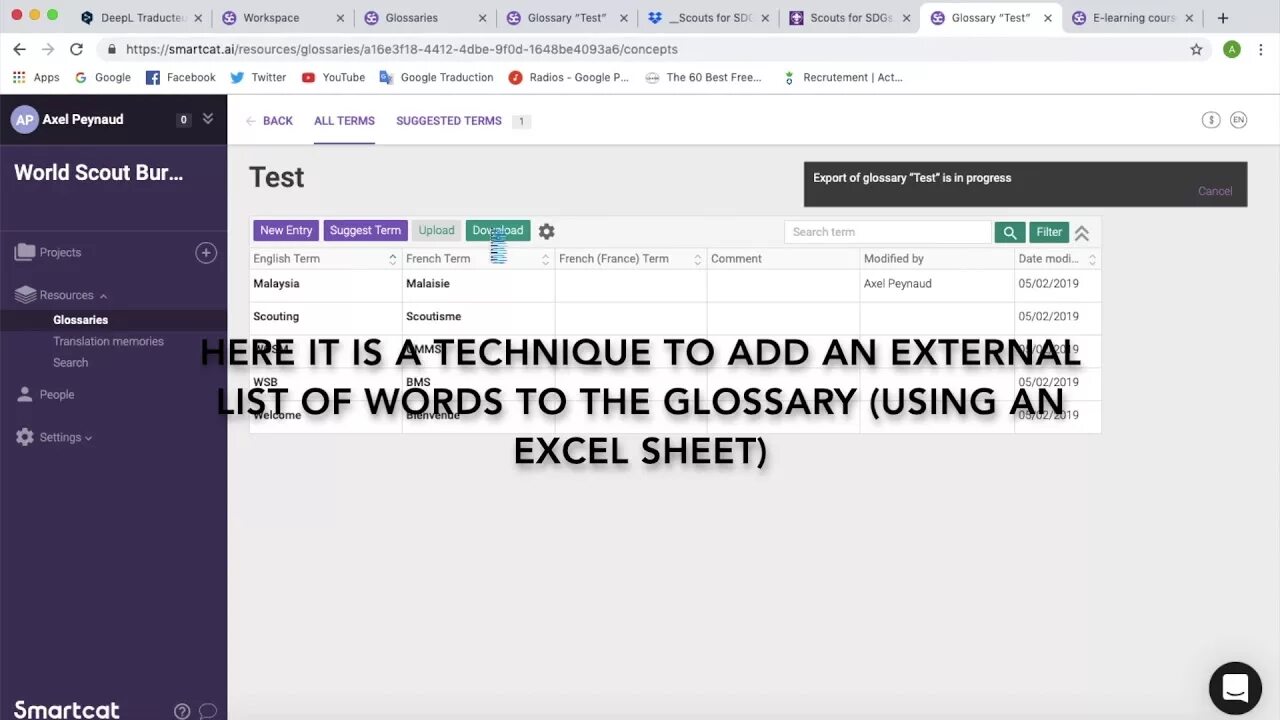Click the dollar currency icon
1280x720 pixels.
[x=1211, y=120]
